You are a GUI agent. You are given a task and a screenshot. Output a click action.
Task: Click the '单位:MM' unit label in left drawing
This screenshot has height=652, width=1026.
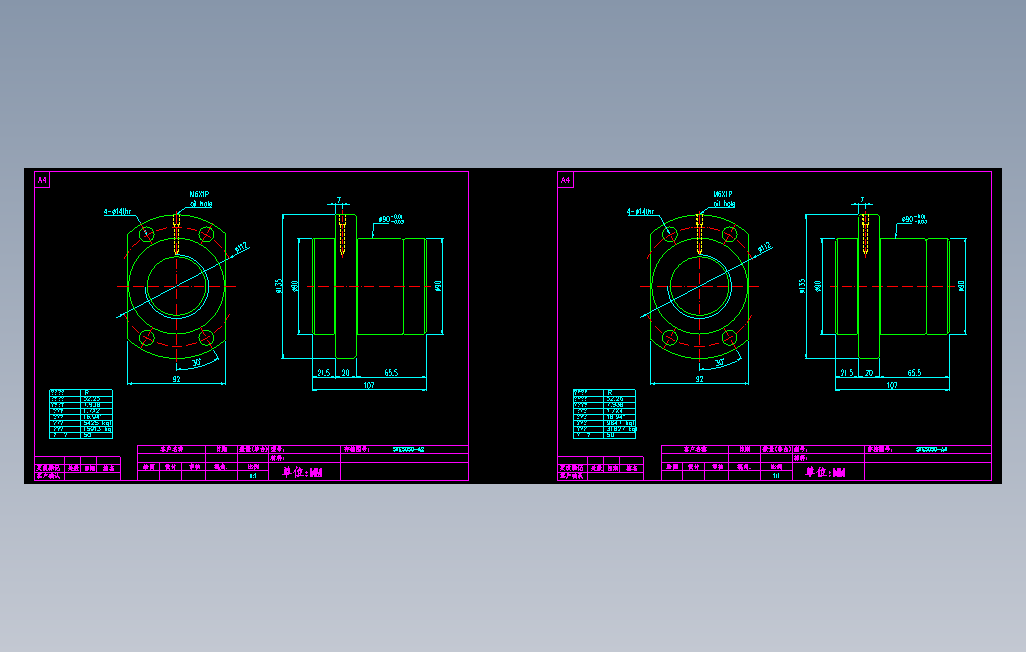click(302, 472)
